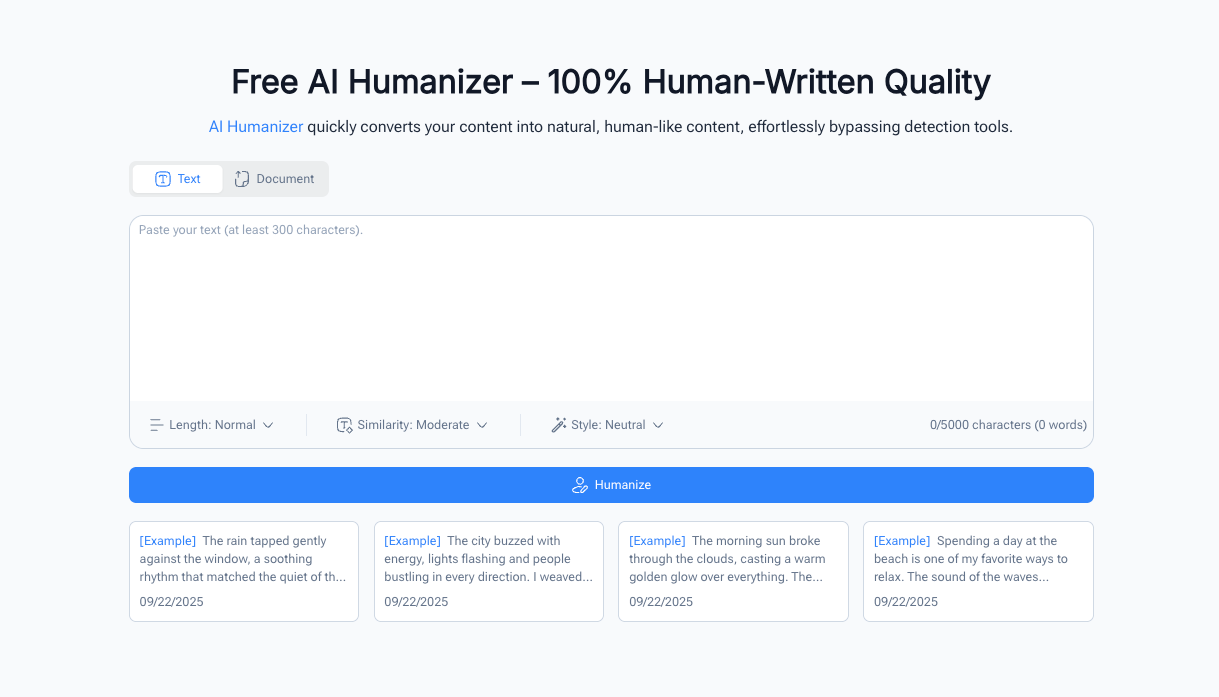This screenshot has width=1219, height=697.
Task: Click the person icon on Humanize button
Action: tap(579, 485)
